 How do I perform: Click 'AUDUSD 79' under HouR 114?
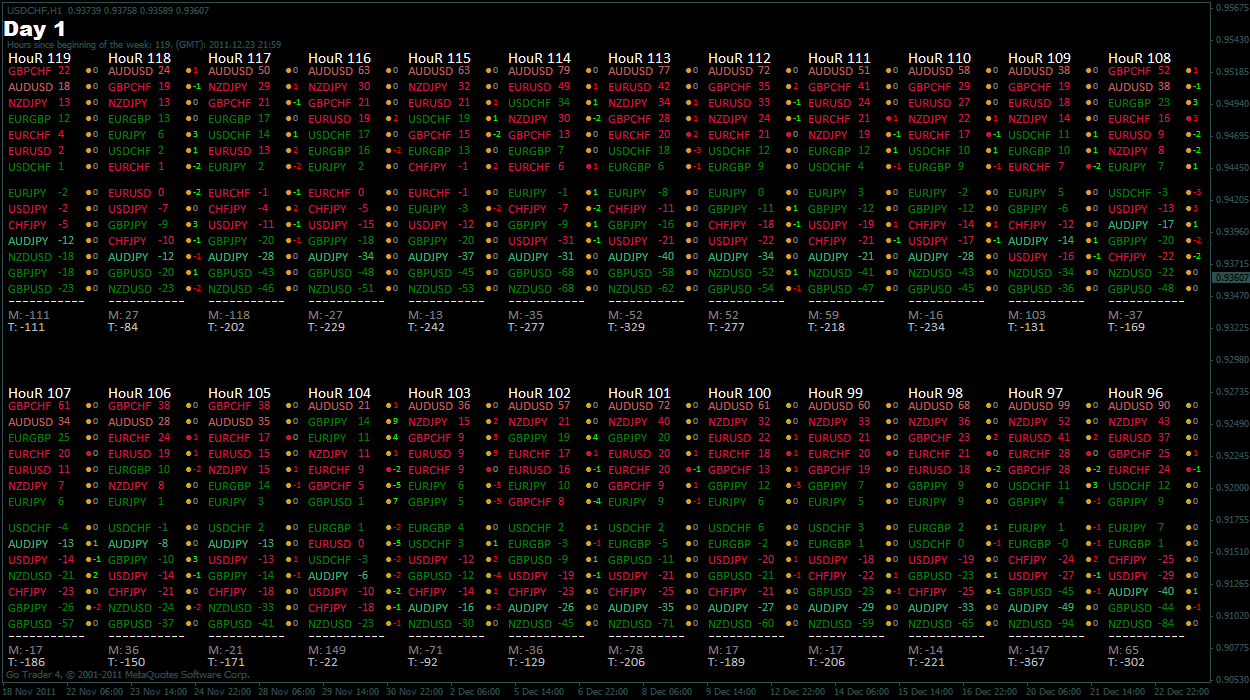pyautogui.click(x=539, y=72)
